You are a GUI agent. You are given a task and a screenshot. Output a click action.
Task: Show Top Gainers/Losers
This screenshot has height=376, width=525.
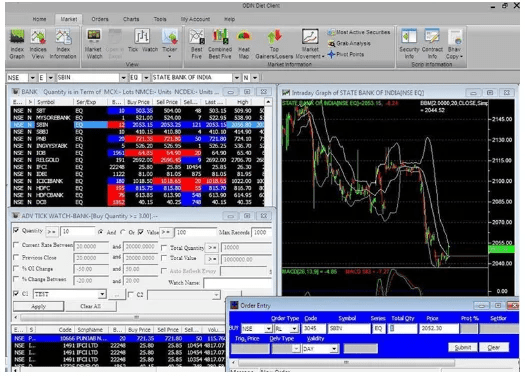pyautogui.click(x=274, y=44)
